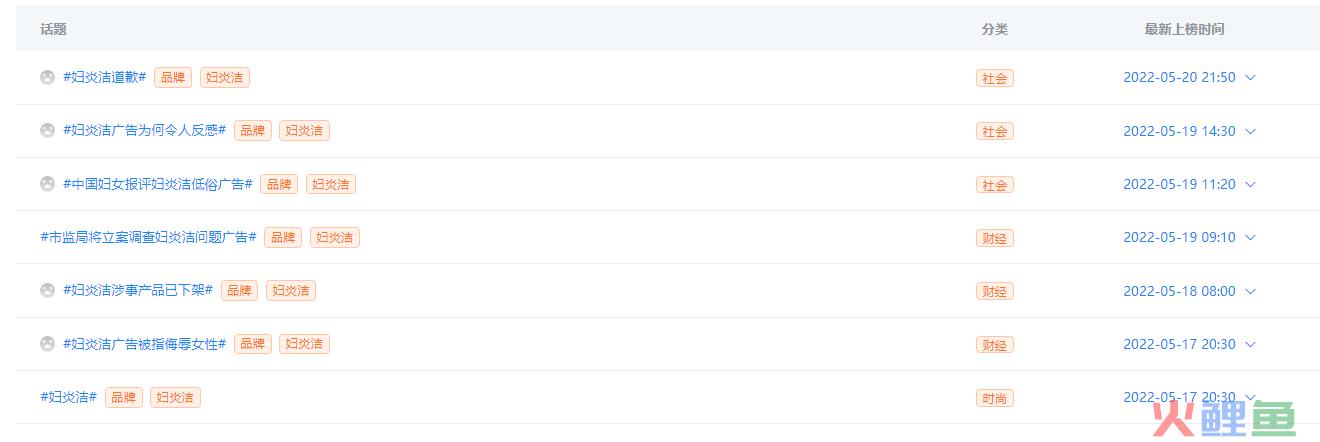Click the 品牌 tag next to #妇炎洁道歉#
The height and width of the screenshot is (442, 1320).
tap(173, 77)
